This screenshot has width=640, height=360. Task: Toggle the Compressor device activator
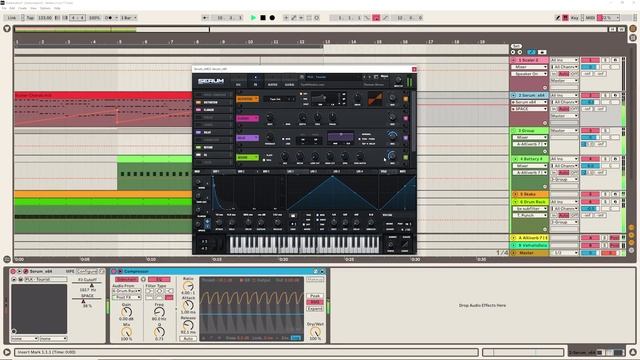point(114,271)
